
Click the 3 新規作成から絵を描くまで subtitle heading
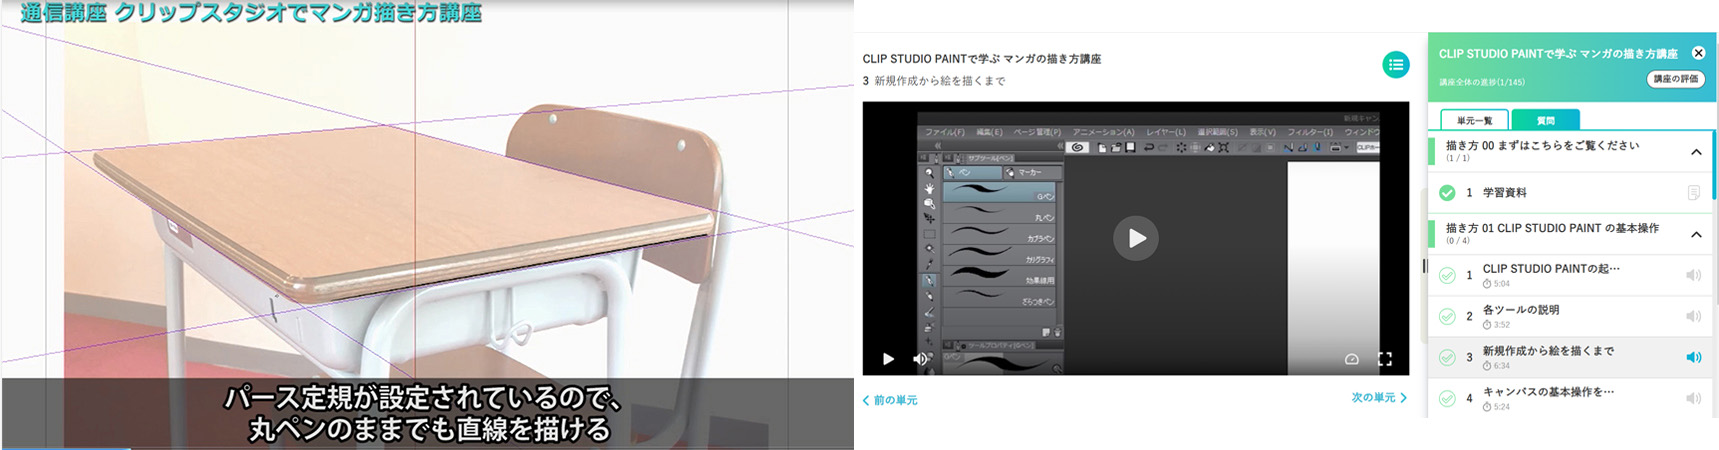(934, 81)
